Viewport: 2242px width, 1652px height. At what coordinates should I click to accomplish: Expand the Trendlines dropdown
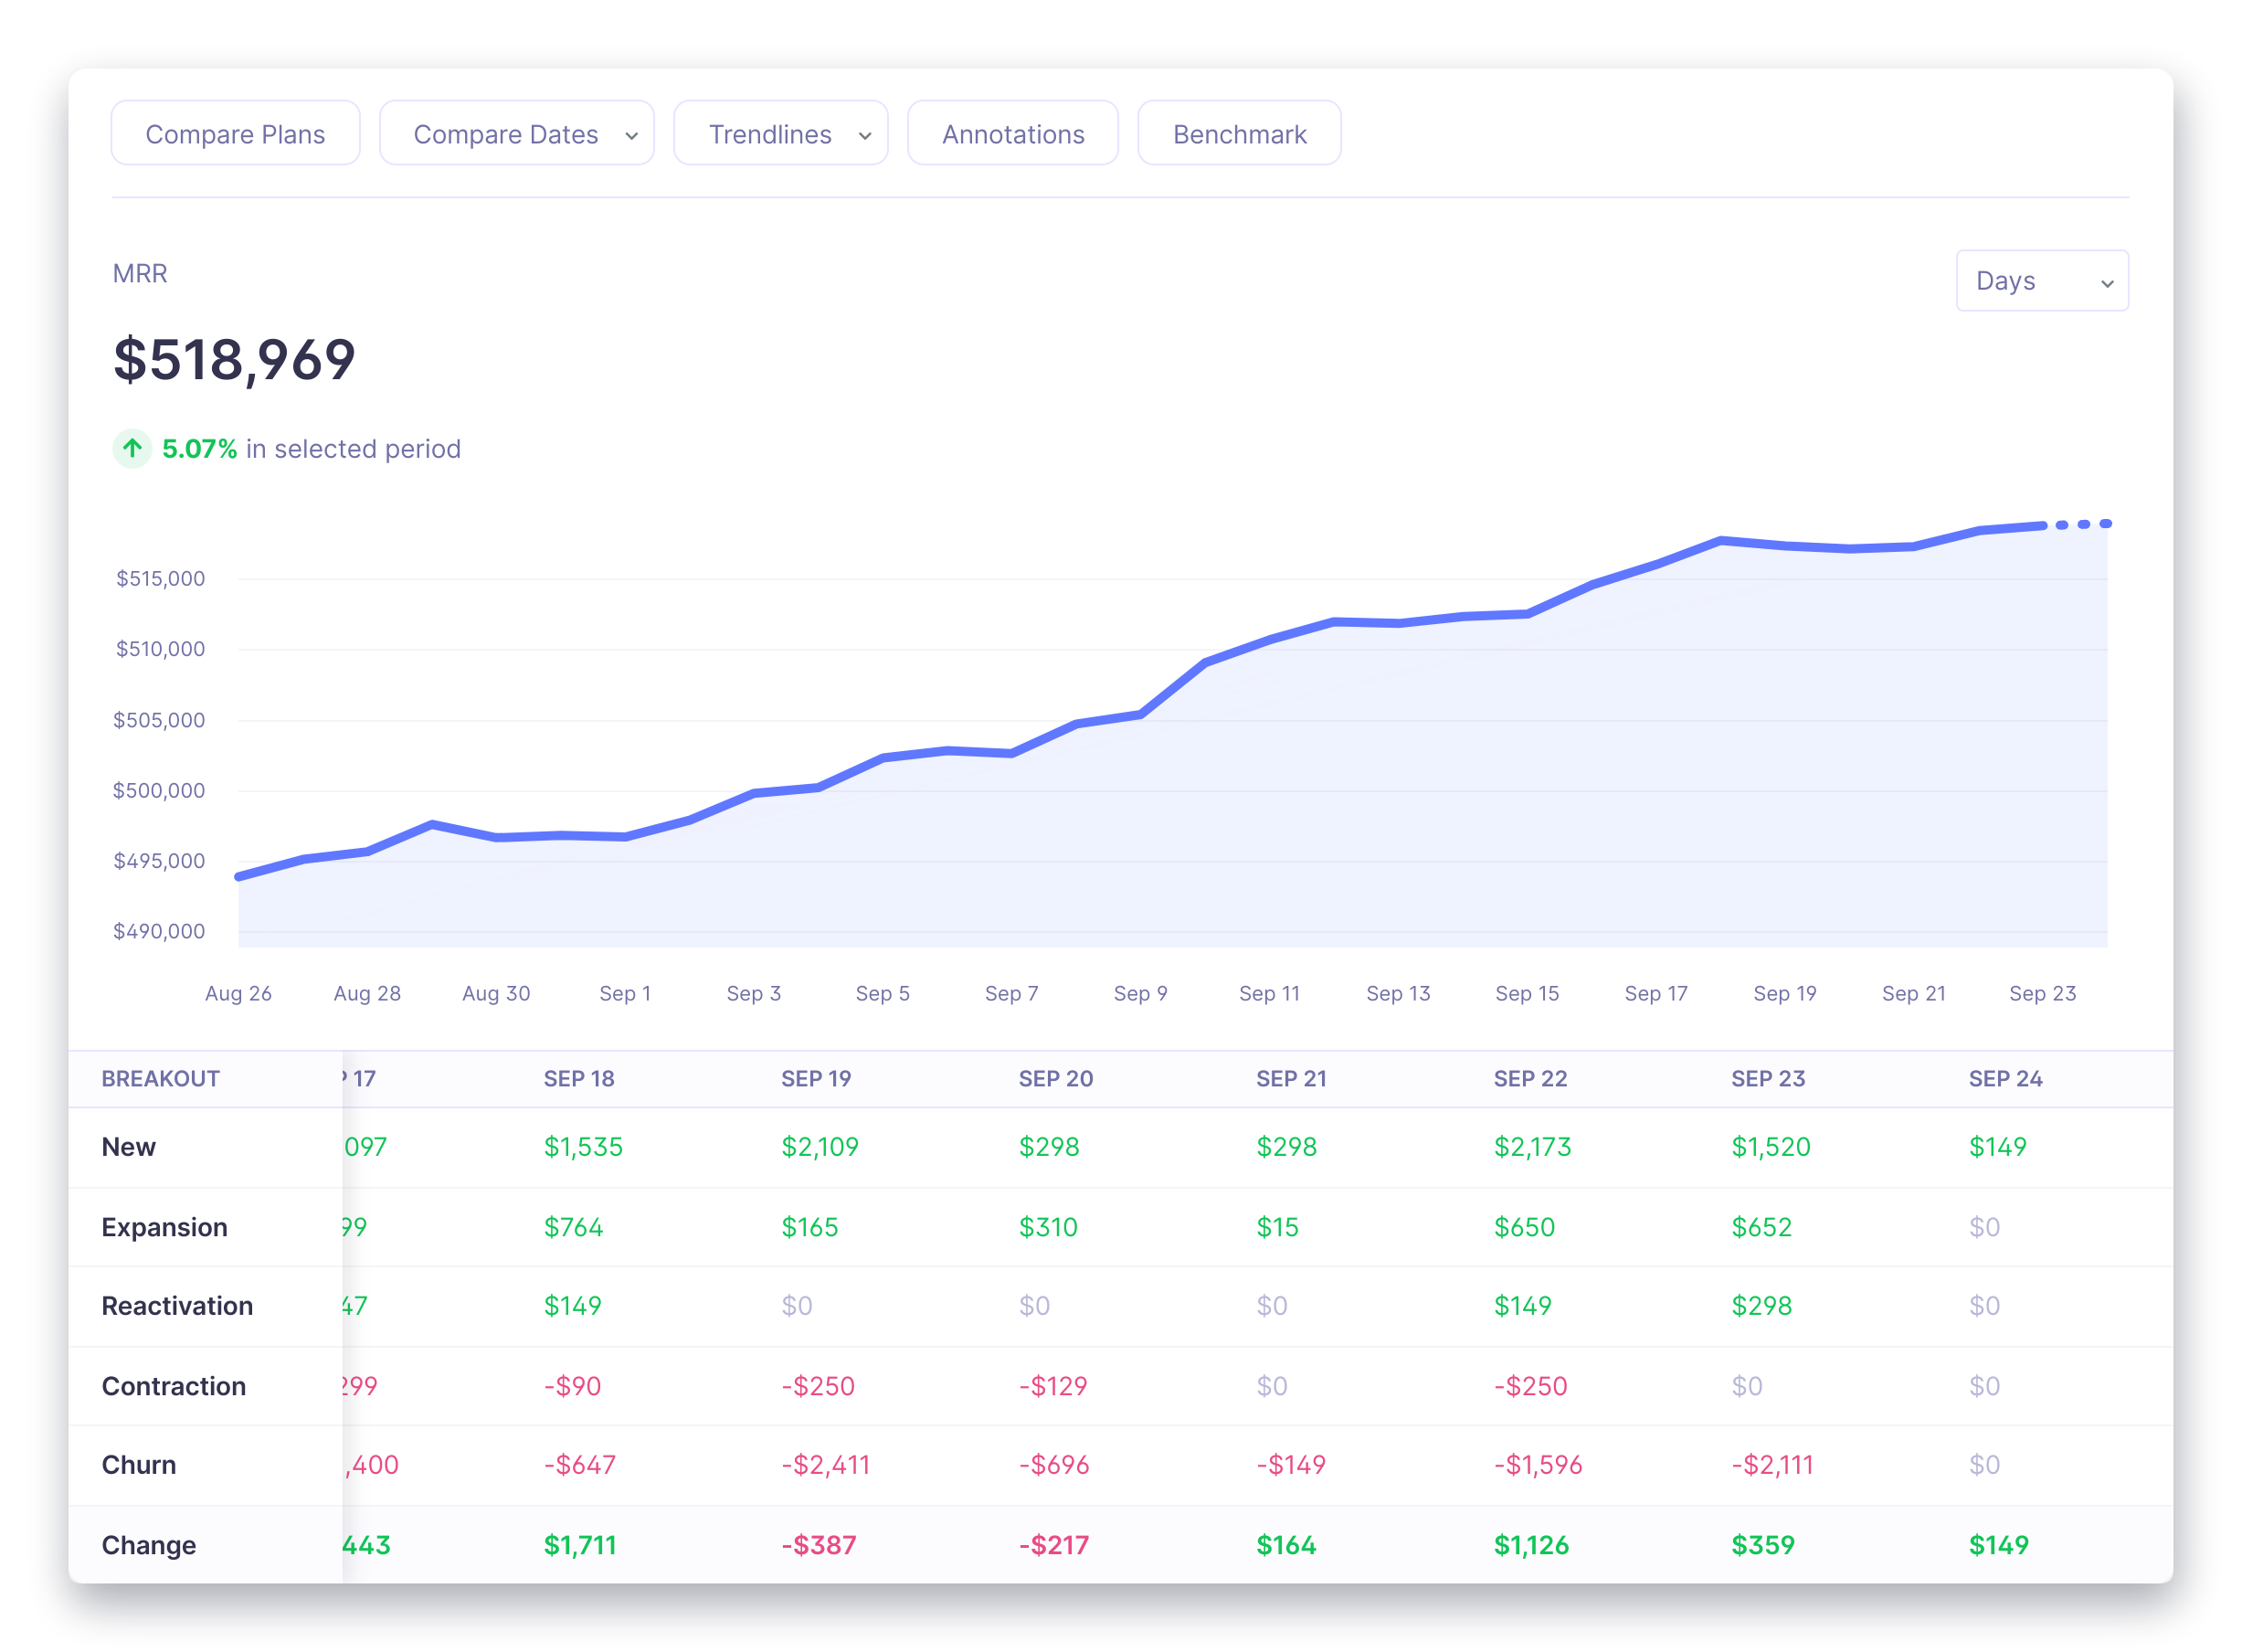(780, 133)
